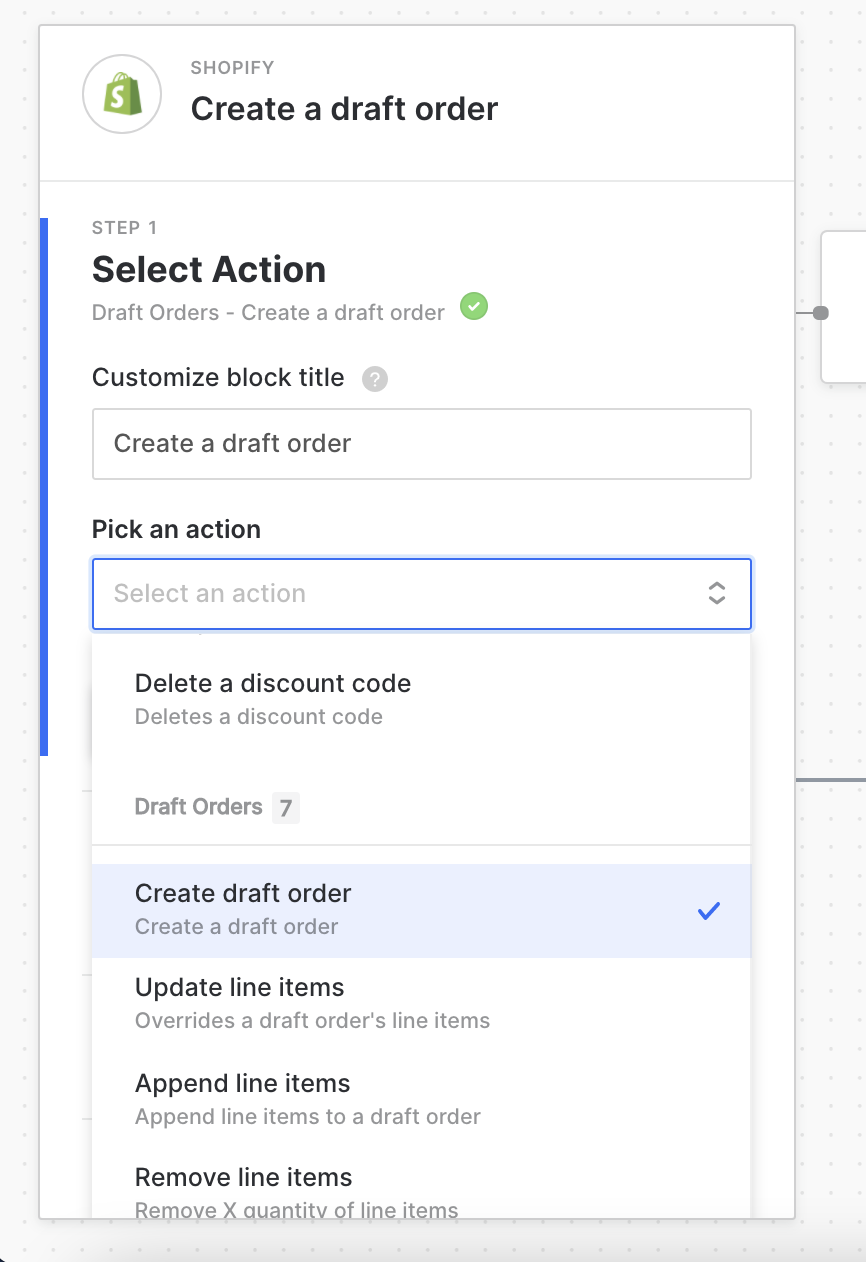Click the Draft Orders group header
This screenshot has height=1262, width=866.
(199, 807)
